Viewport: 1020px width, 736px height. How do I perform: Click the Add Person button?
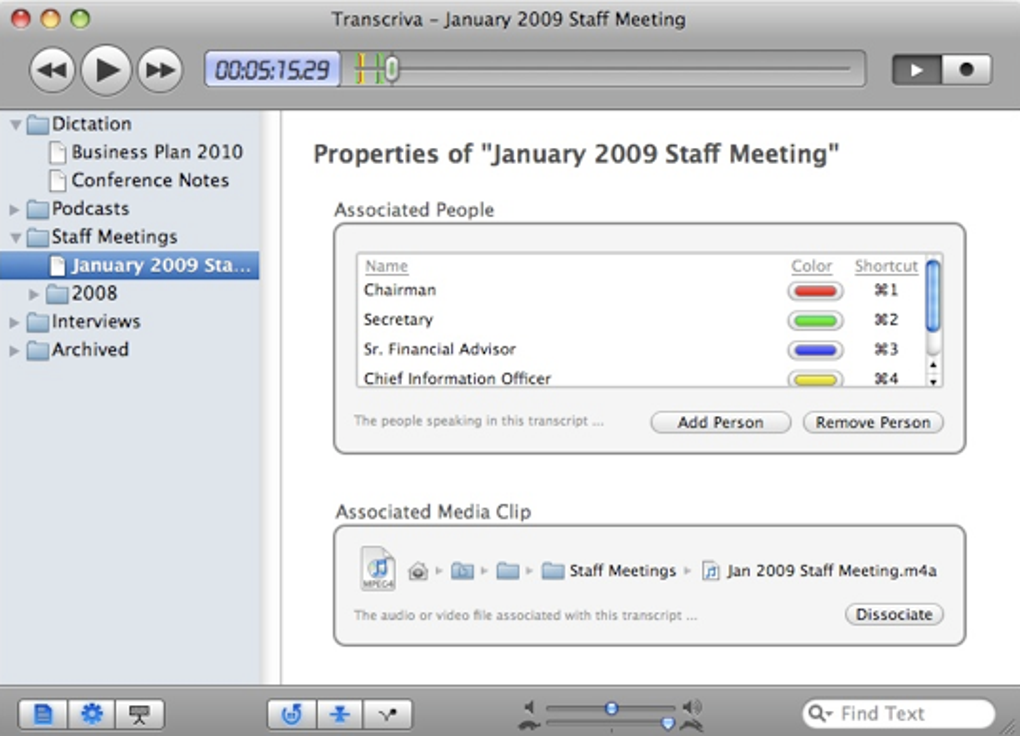721,422
